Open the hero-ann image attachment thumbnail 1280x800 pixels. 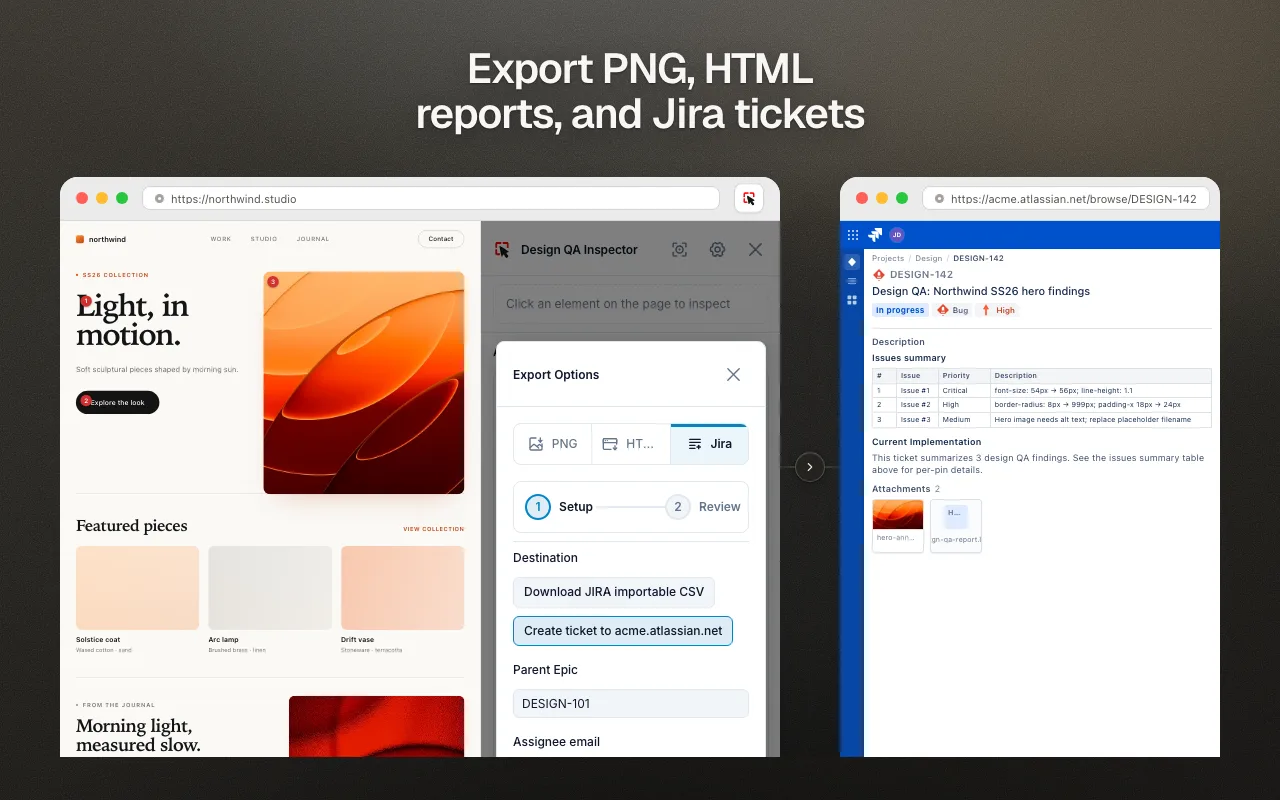point(898,525)
